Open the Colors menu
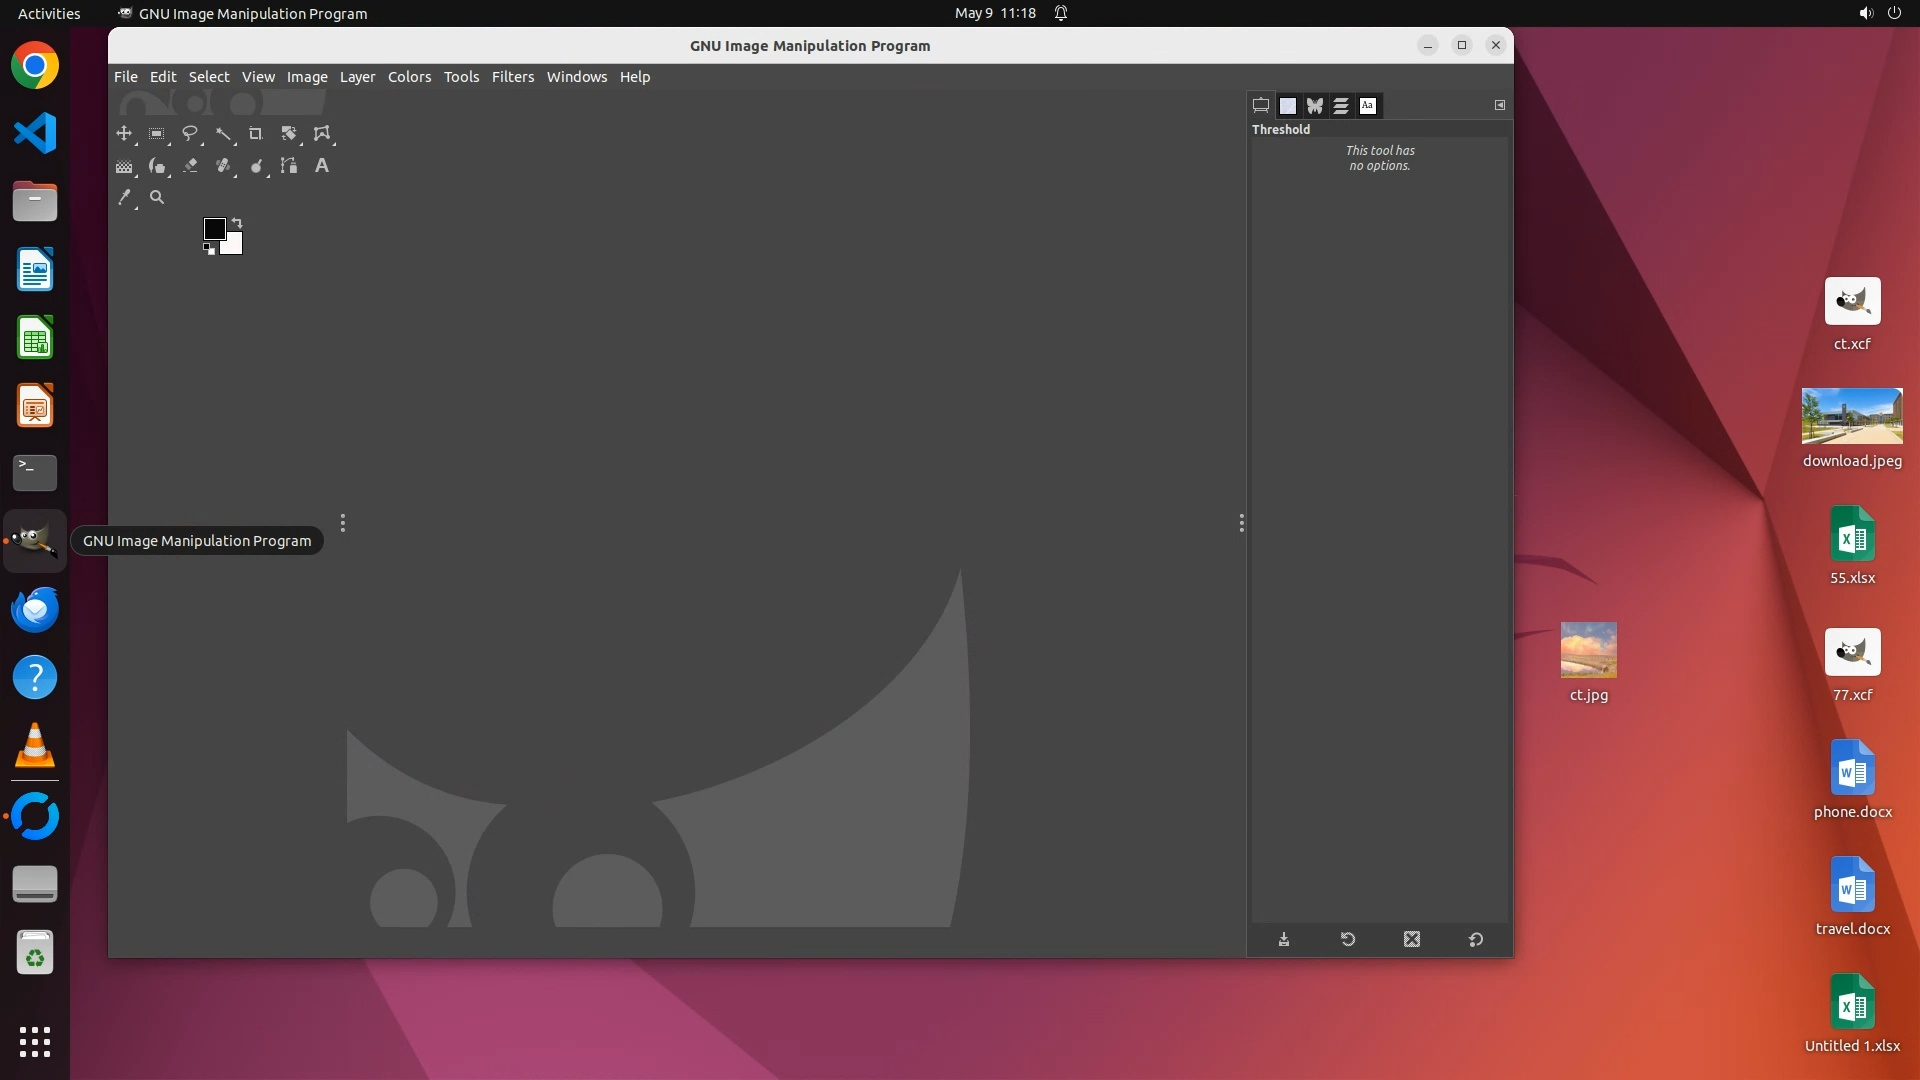Image resolution: width=1920 pixels, height=1080 pixels. [409, 77]
